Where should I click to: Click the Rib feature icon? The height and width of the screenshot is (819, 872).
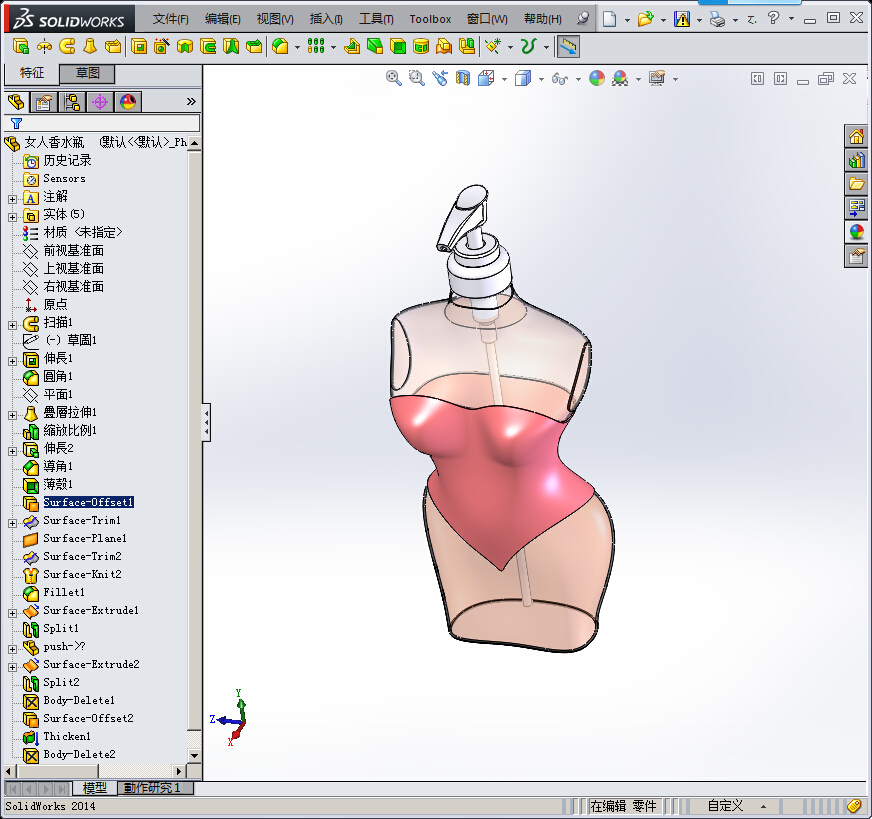(x=352, y=47)
